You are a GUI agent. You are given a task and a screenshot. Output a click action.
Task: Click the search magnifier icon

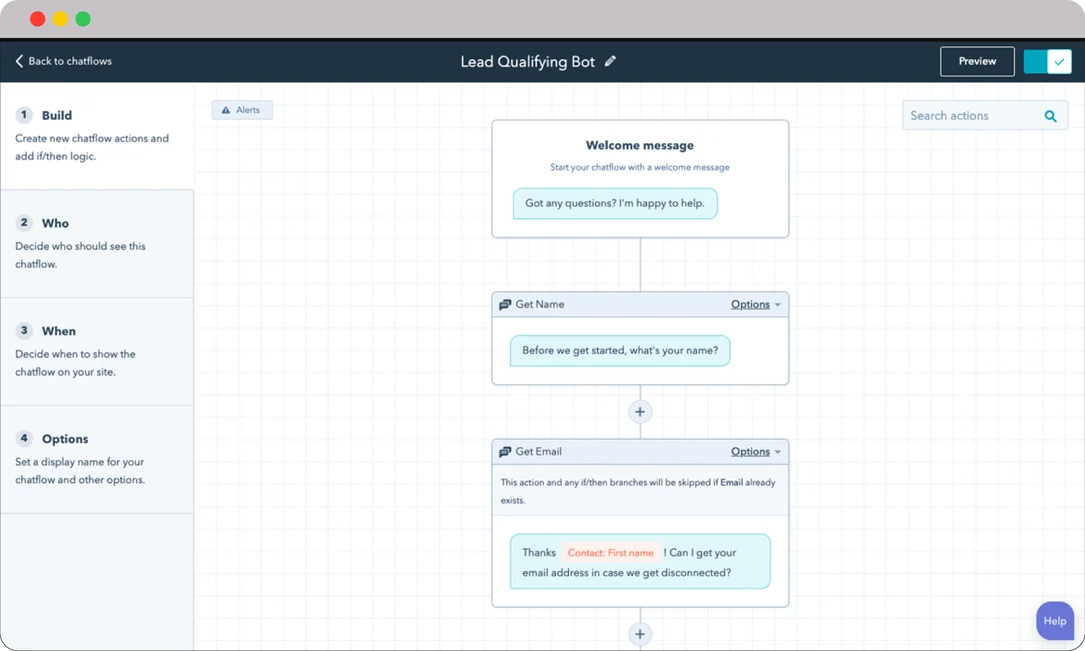tap(1050, 116)
